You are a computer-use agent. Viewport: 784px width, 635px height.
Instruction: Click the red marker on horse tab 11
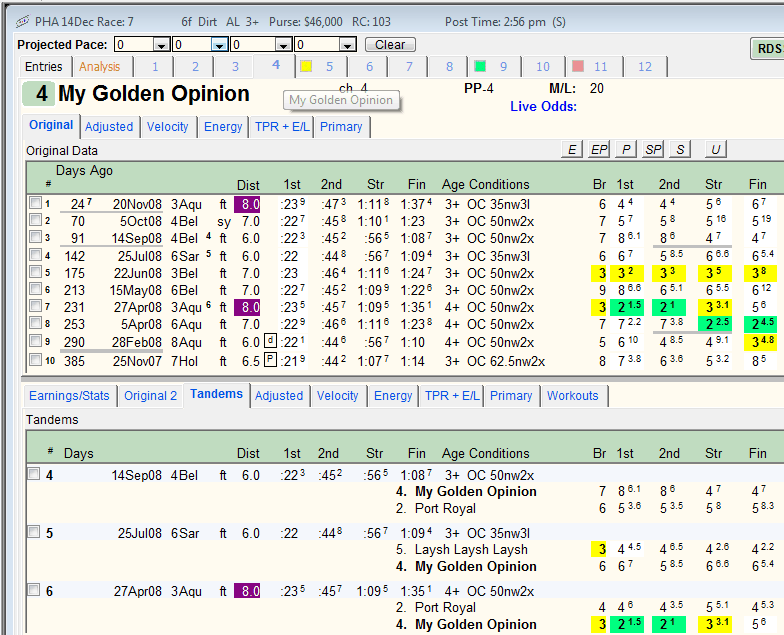pyautogui.click(x=578, y=66)
